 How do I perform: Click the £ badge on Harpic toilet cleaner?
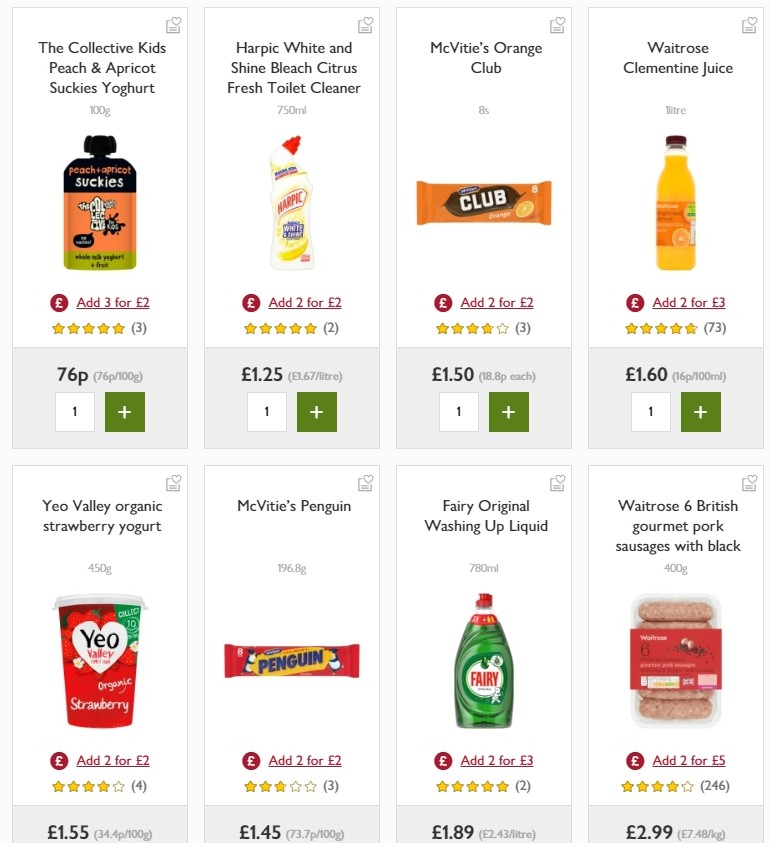(x=248, y=302)
